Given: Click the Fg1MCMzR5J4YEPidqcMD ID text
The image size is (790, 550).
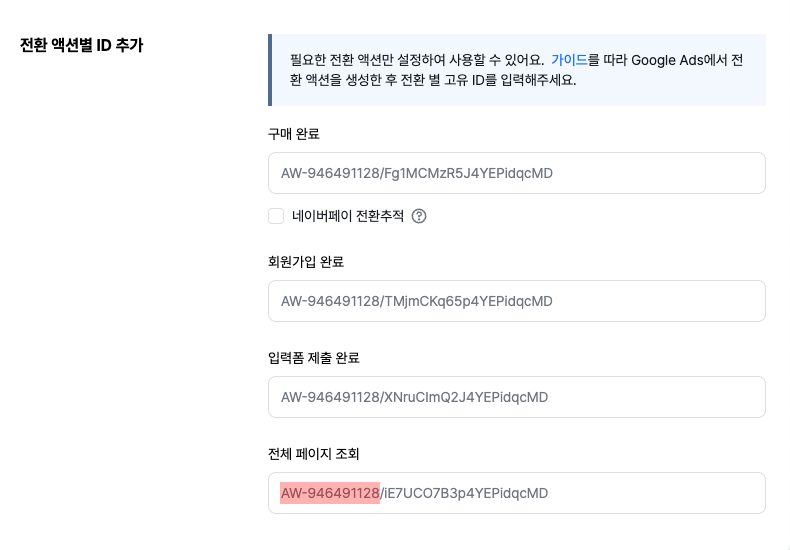Looking at the screenshot, I should tap(468, 173).
